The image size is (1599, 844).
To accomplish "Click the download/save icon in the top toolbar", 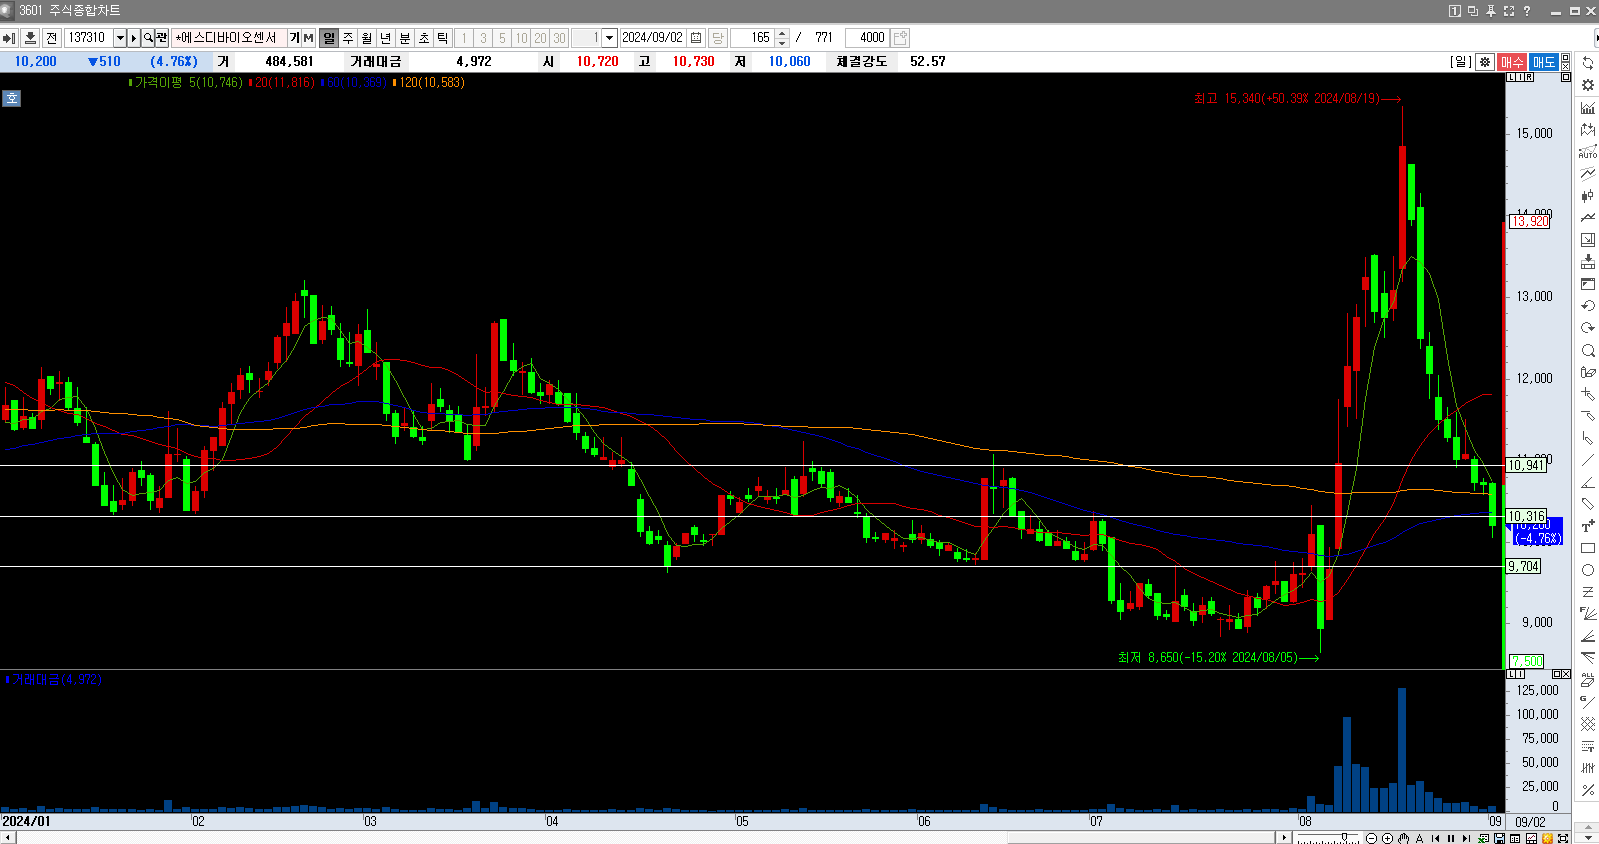I will pyautogui.click(x=30, y=38).
